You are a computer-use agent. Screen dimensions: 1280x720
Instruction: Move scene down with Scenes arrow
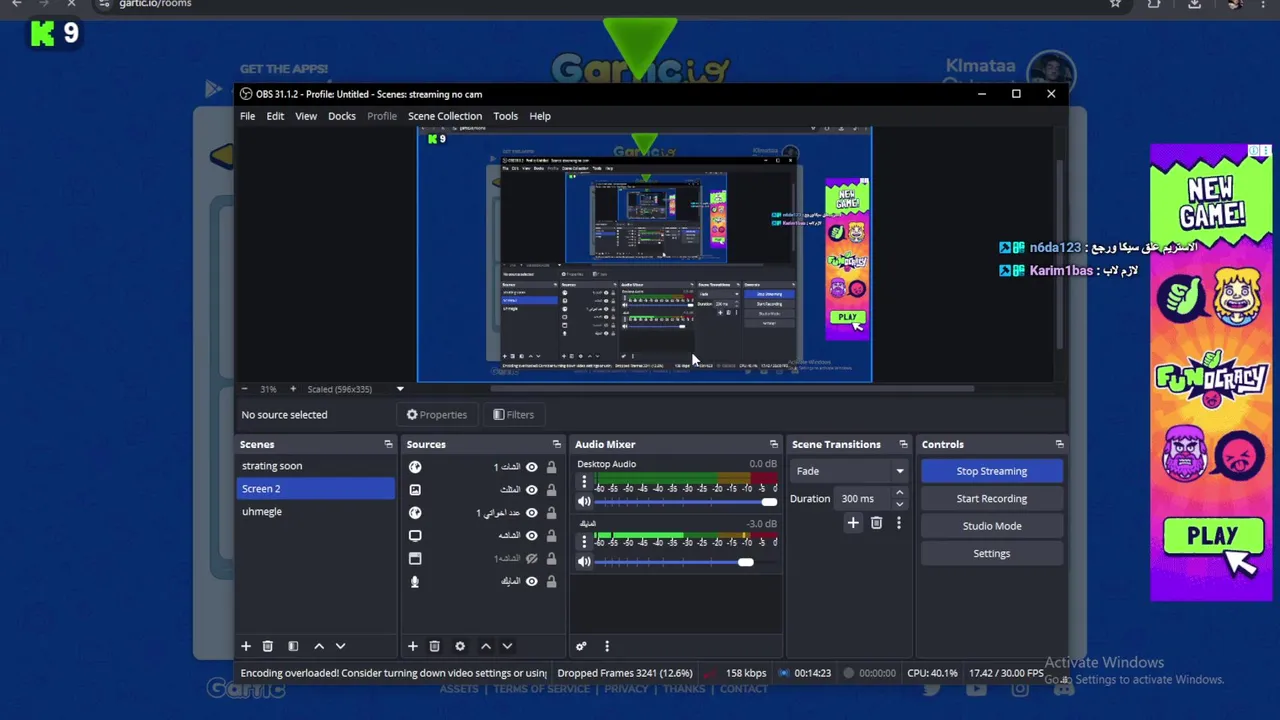(340, 646)
